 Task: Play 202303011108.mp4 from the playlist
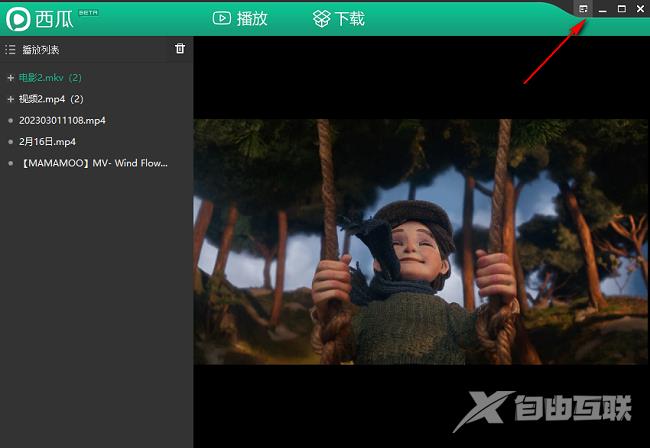[x=62, y=120]
